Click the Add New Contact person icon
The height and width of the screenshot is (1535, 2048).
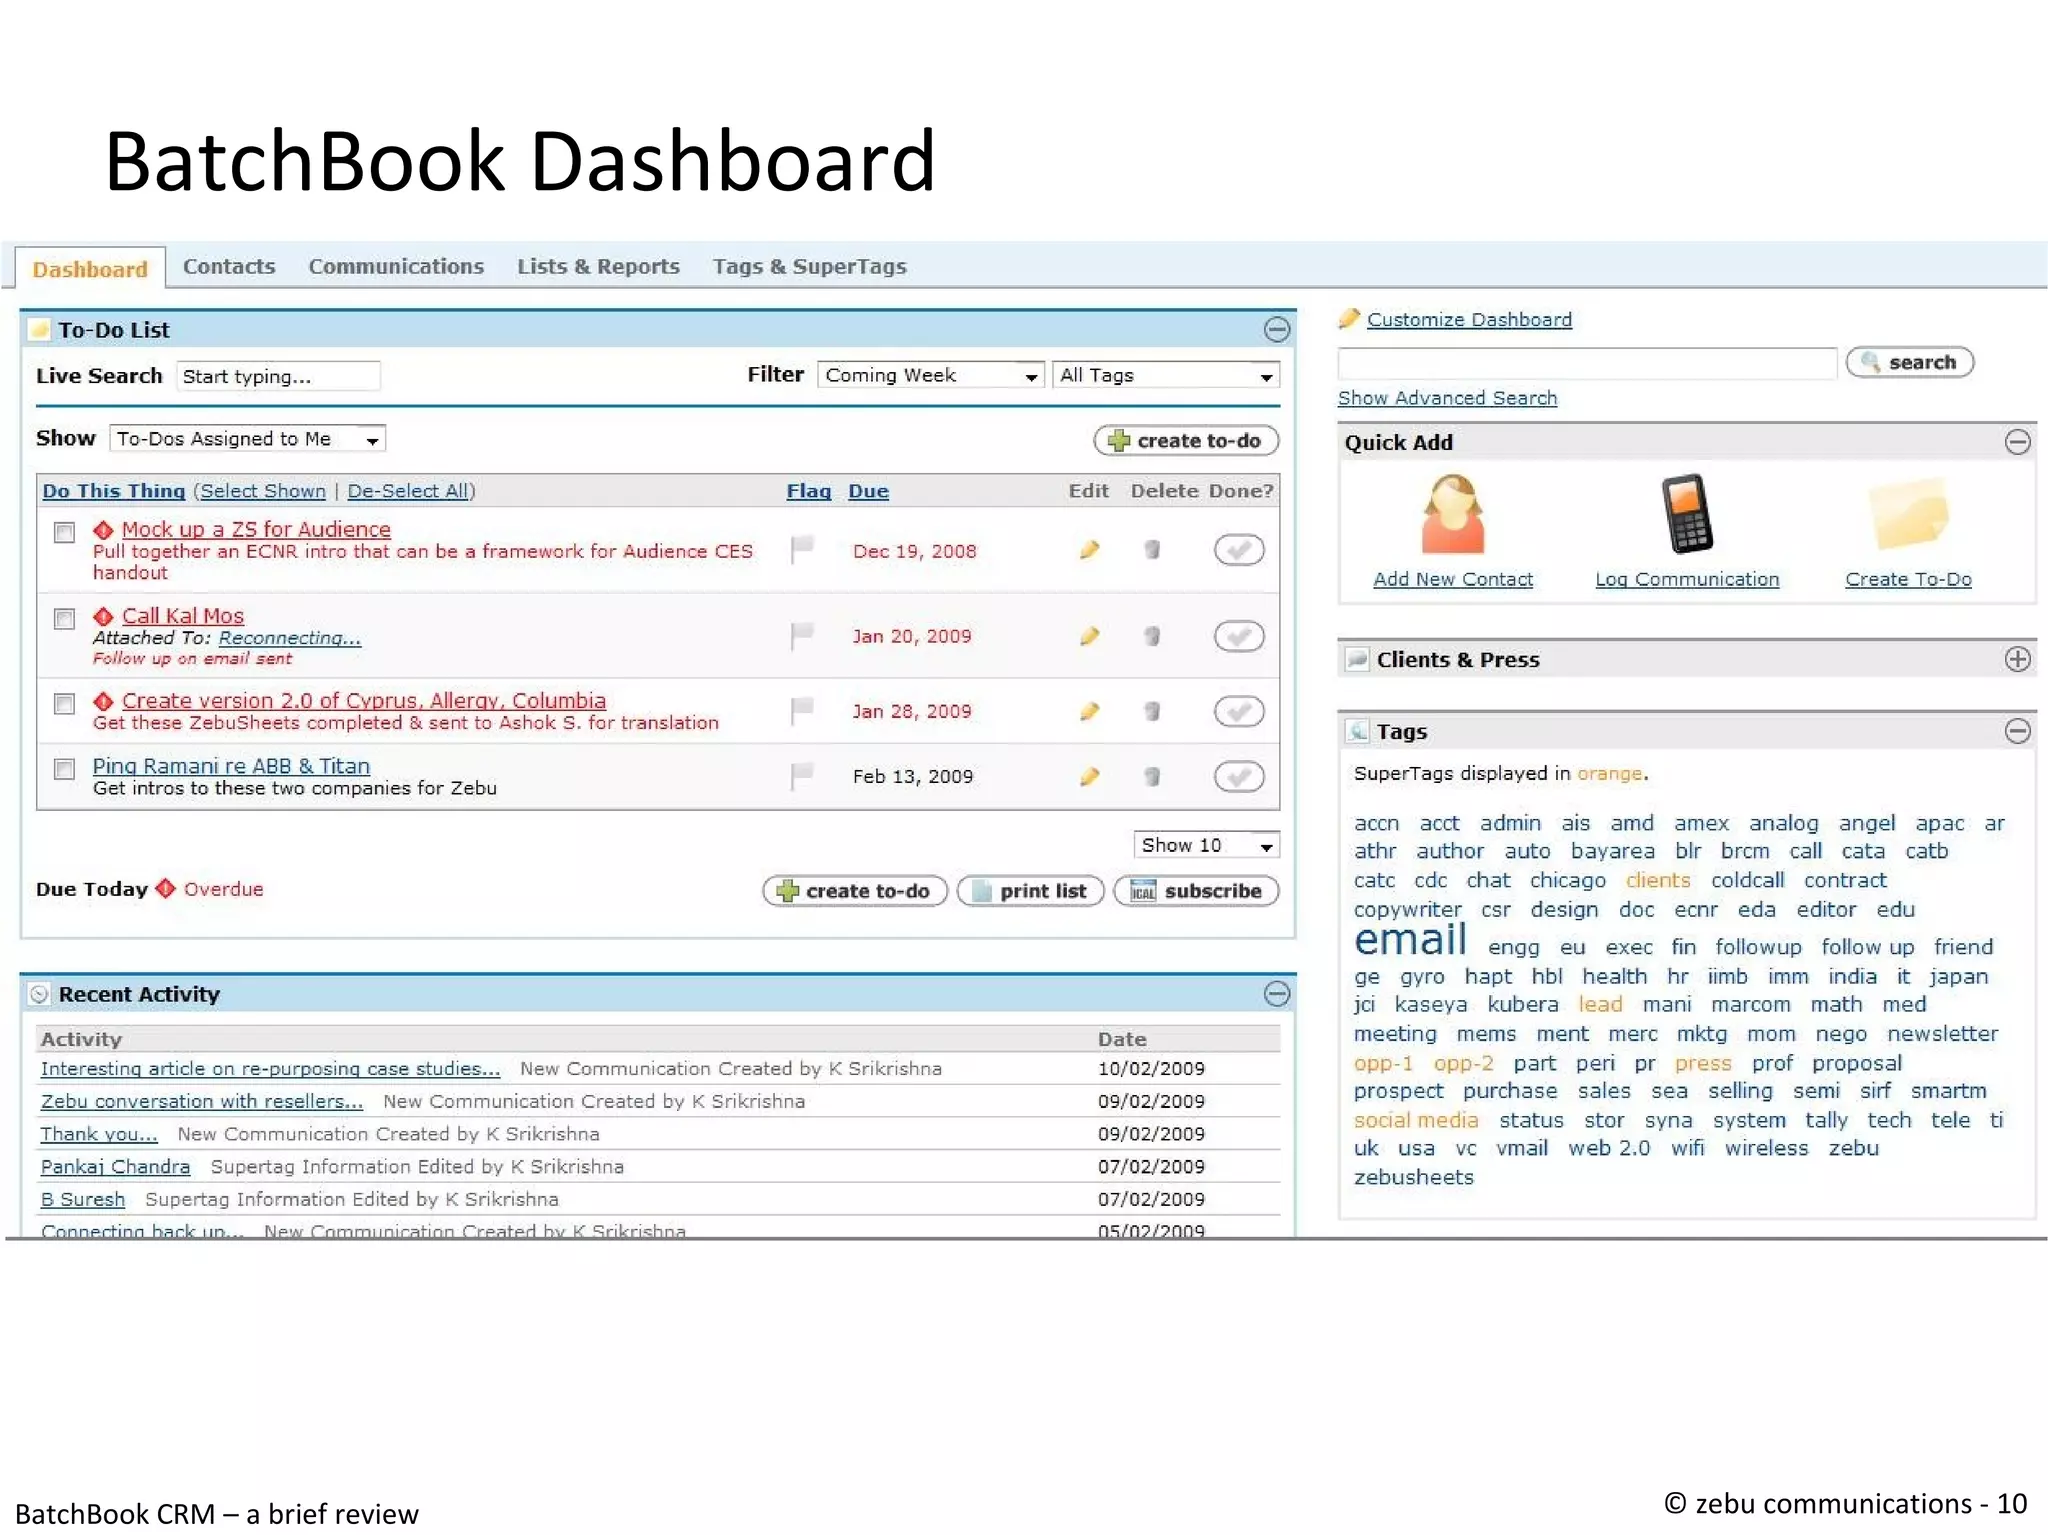click(1453, 514)
